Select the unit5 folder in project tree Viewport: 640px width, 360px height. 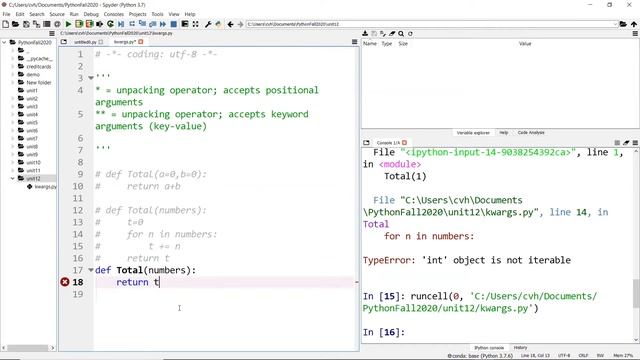[x=32, y=122]
